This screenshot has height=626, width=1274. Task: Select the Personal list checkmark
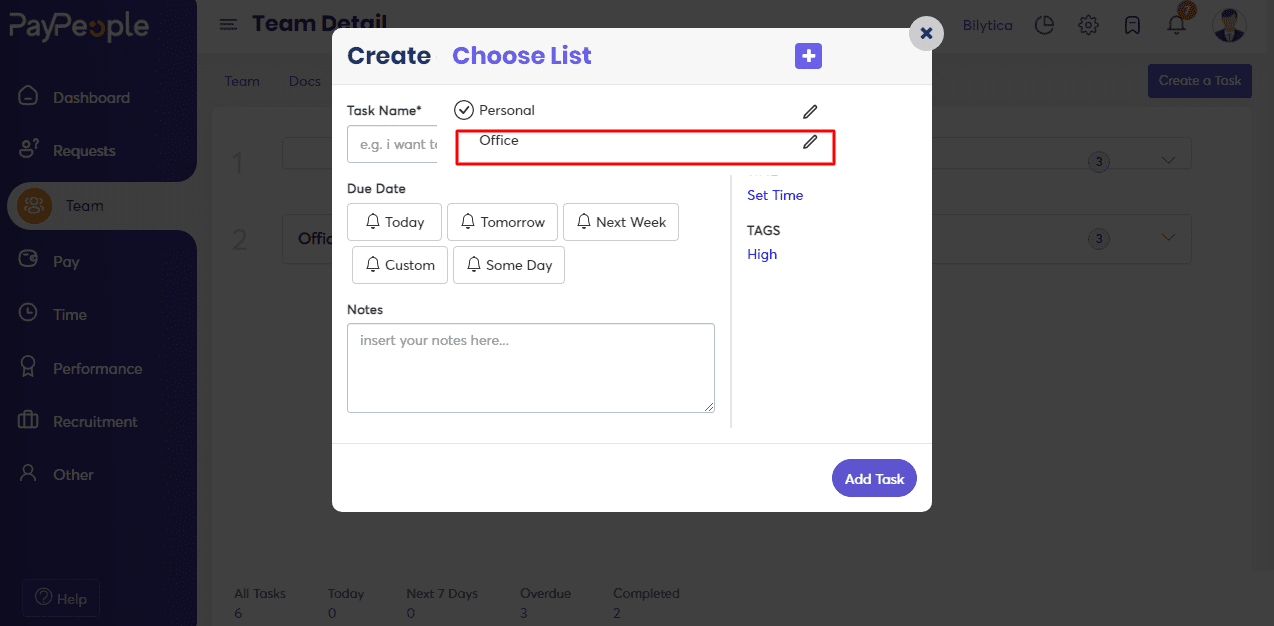(x=463, y=110)
